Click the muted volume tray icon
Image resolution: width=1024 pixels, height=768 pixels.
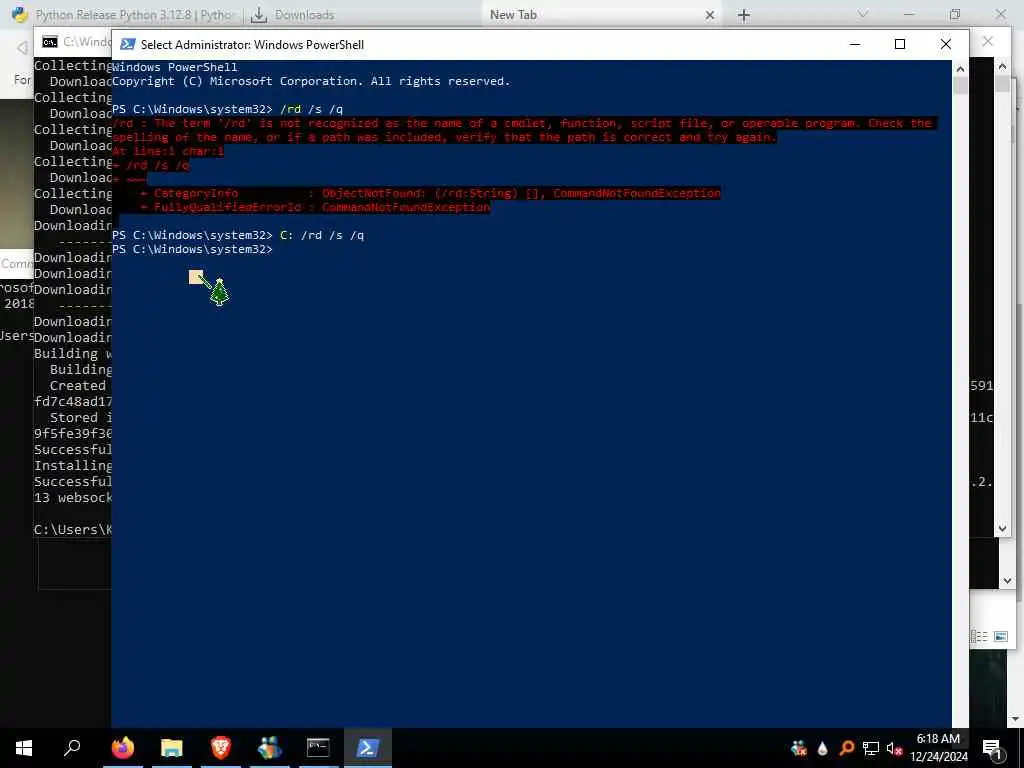coord(894,748)
